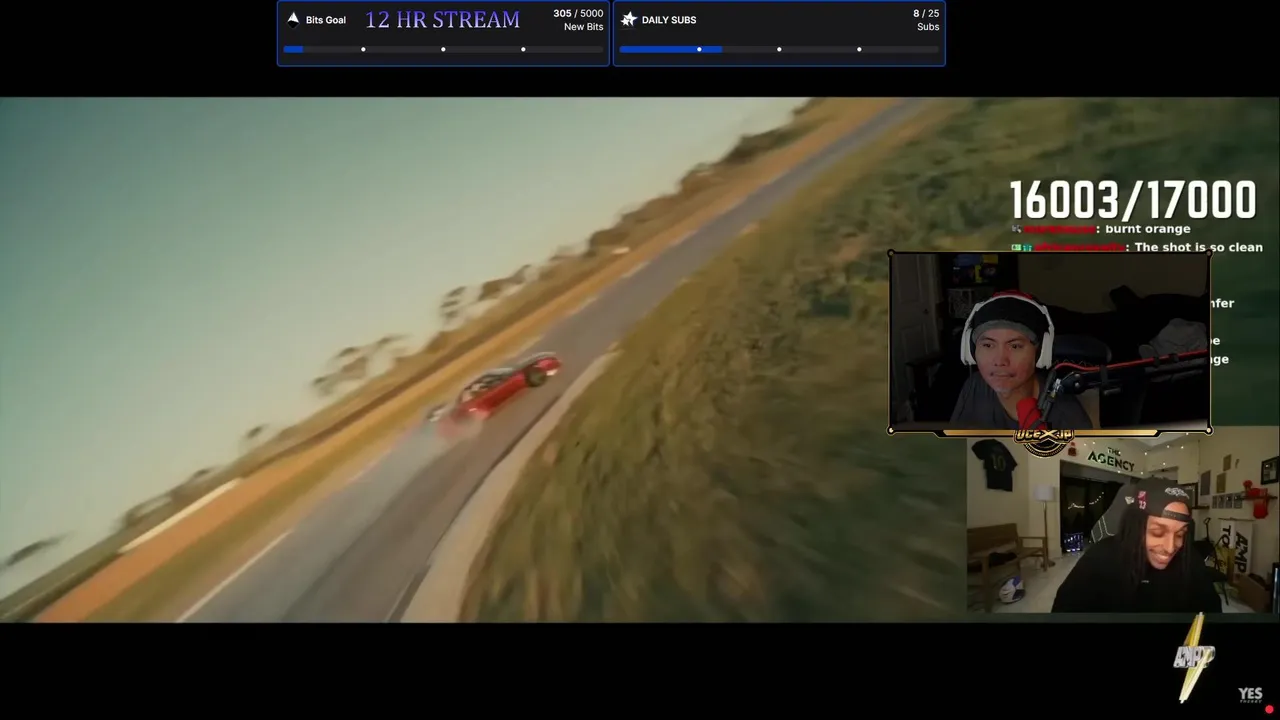Click the "305 / 5000" bits counter
The image size is (1280, 720).
click(x=578, y=14)
